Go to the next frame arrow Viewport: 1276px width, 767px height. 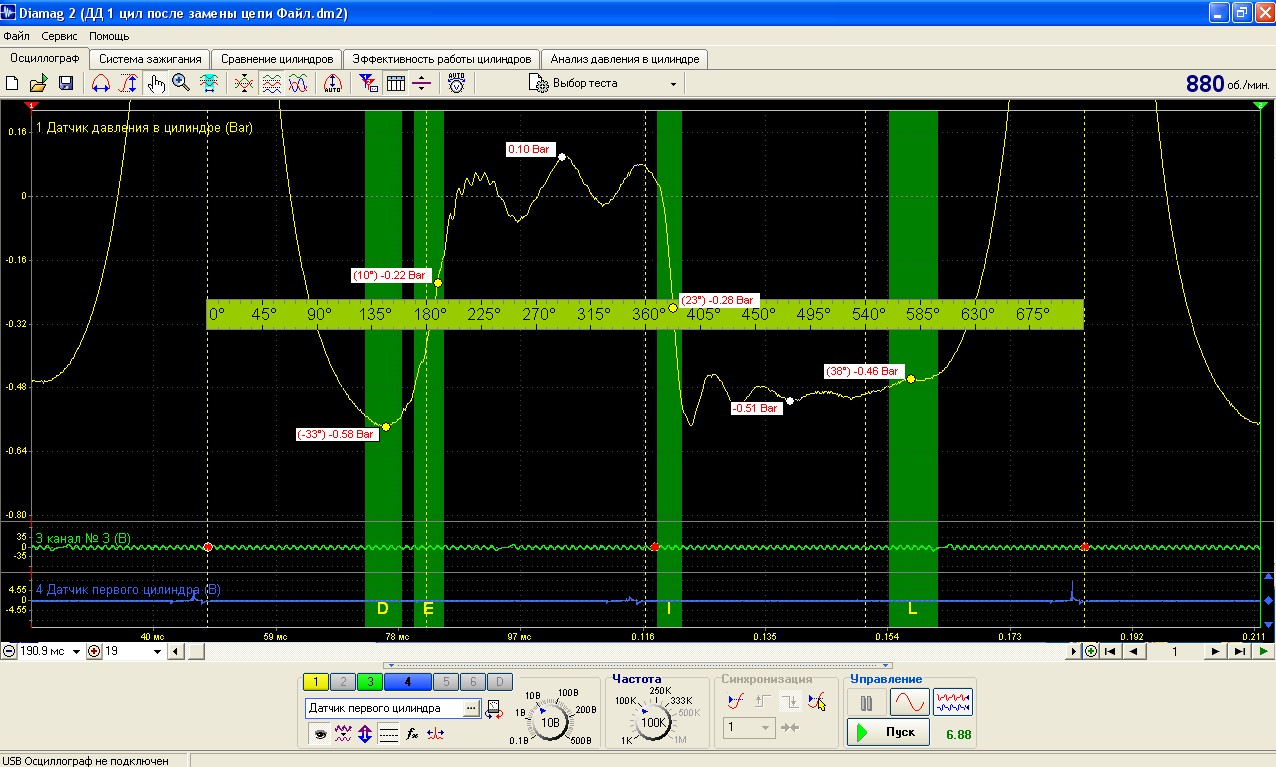tap(1216, 651)
